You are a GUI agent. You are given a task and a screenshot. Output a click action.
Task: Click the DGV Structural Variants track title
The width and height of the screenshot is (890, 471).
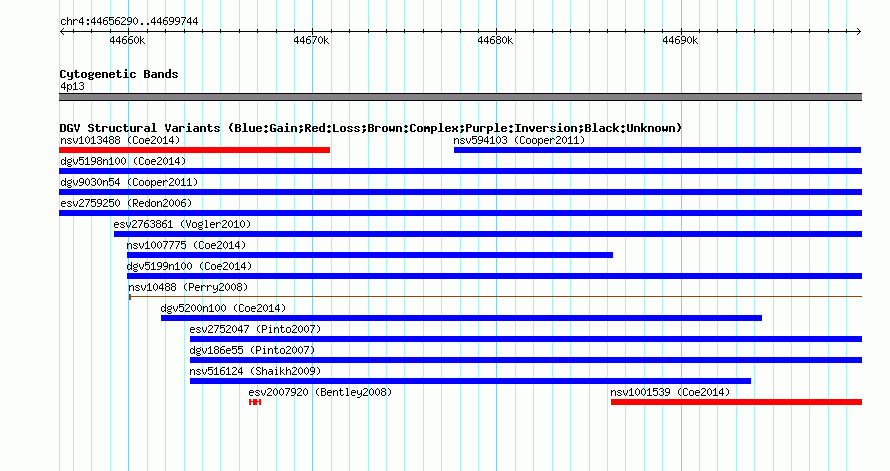371,128
